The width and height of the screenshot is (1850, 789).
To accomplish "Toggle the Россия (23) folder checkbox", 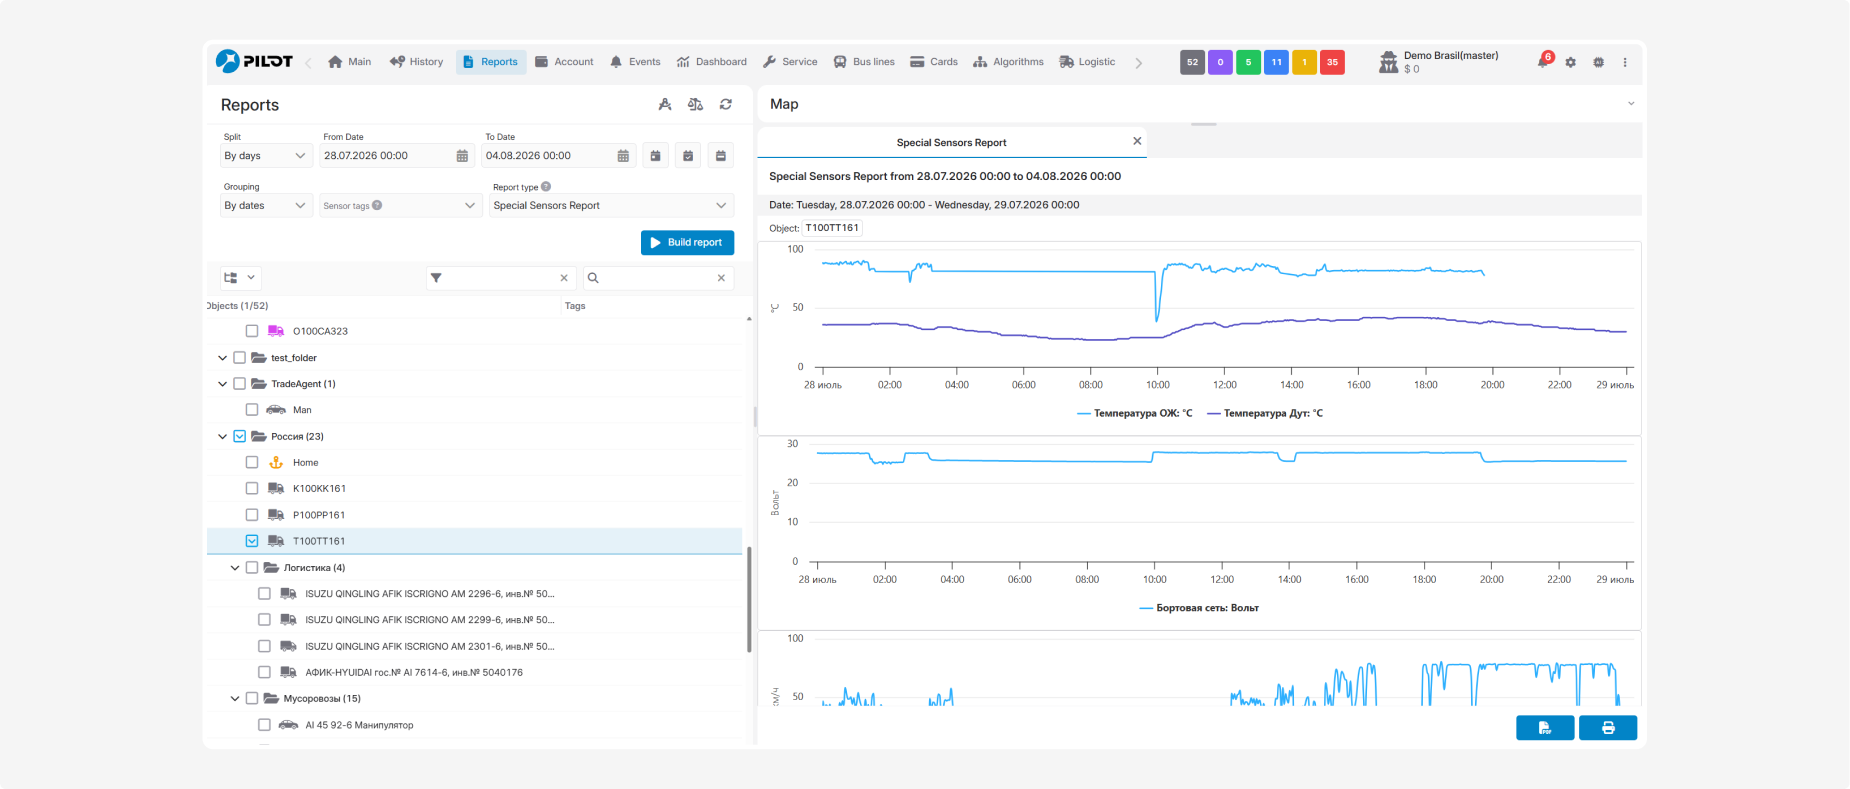I will click(240, 436).
